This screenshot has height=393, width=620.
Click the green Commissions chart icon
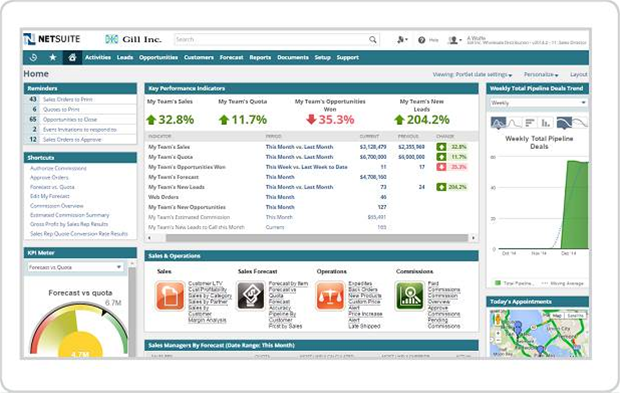click(x=410, y=296)
